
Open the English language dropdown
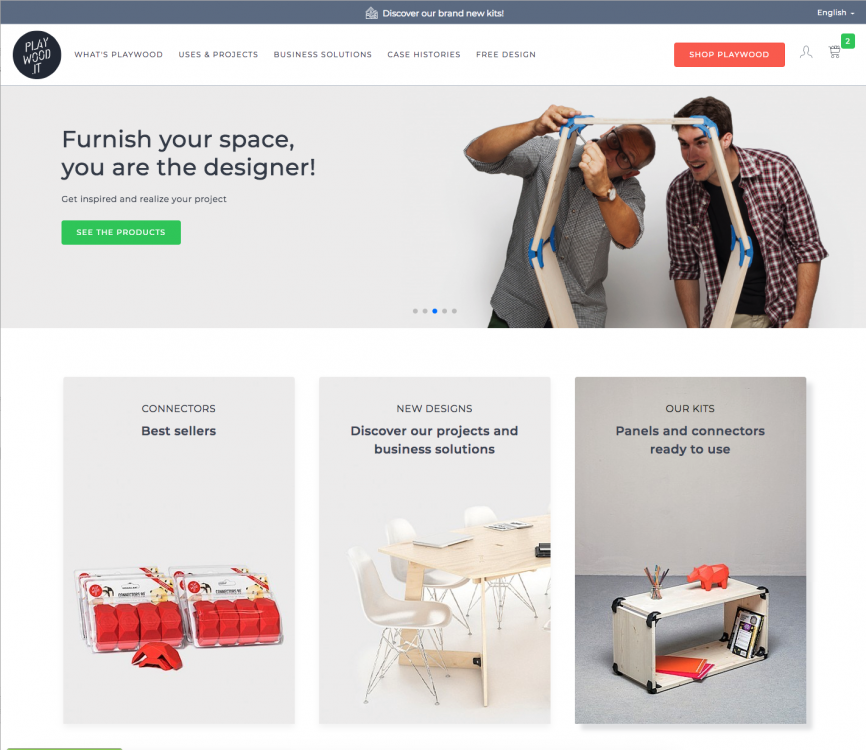click(835, 13)
